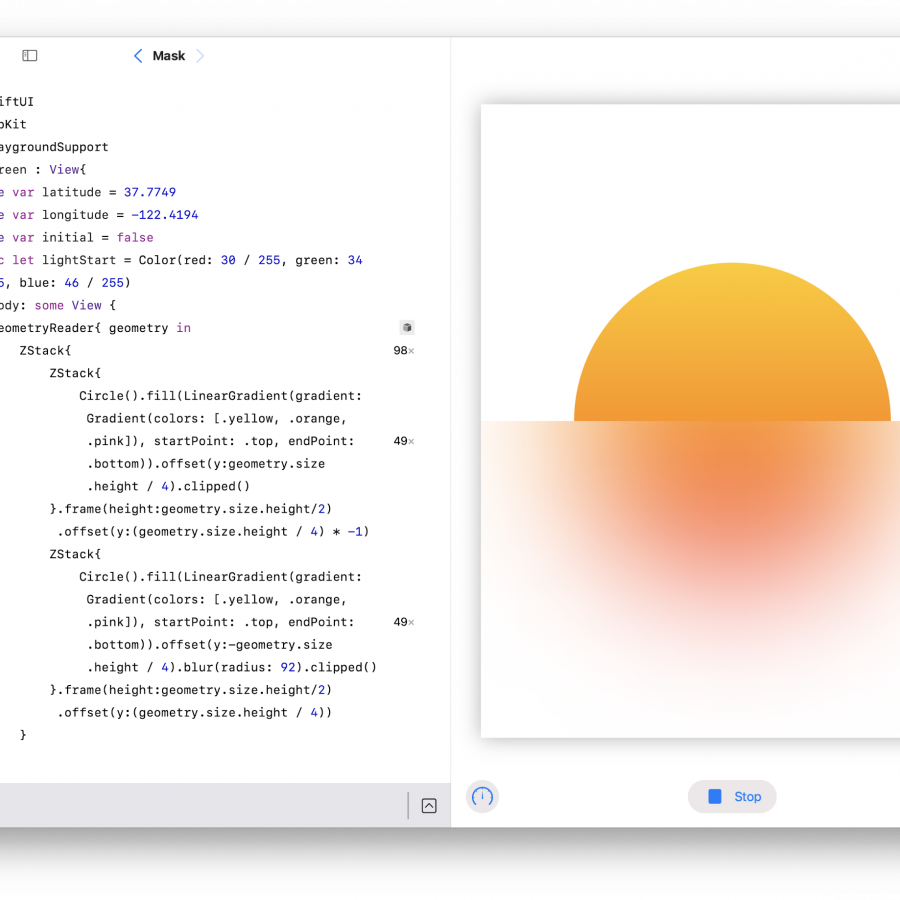Open the sidebar panel
Viewport: 900px width, 900px height.
click(x=29, y=55)
